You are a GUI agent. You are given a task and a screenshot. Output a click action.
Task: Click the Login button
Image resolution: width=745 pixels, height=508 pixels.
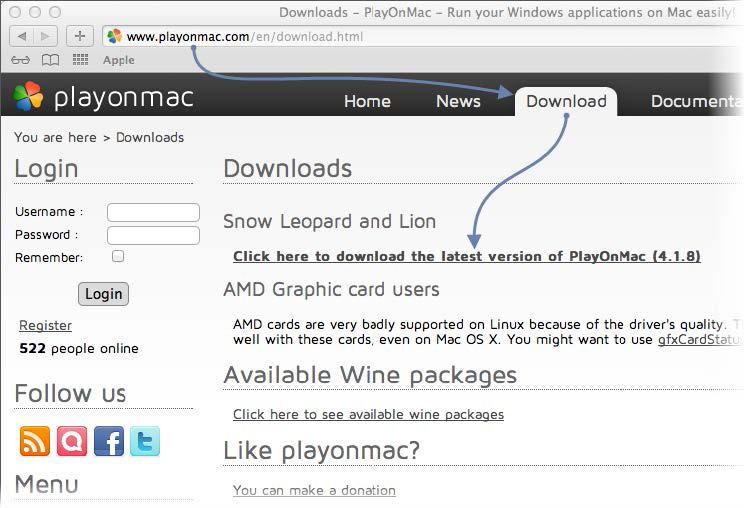point(103,294)
